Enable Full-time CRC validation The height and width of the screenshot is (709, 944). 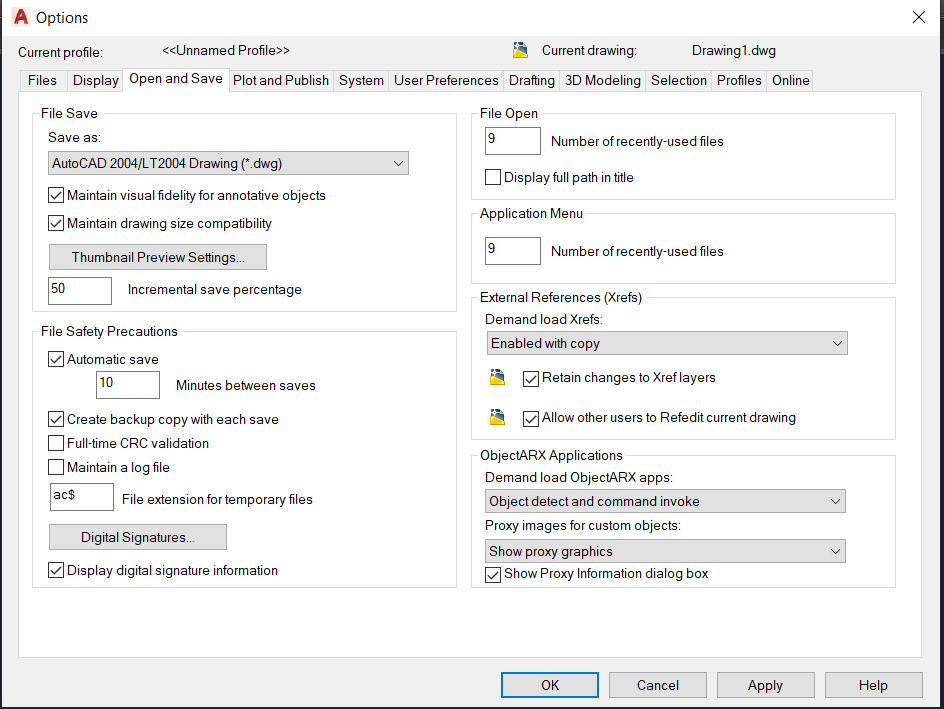tap(56, 443)
